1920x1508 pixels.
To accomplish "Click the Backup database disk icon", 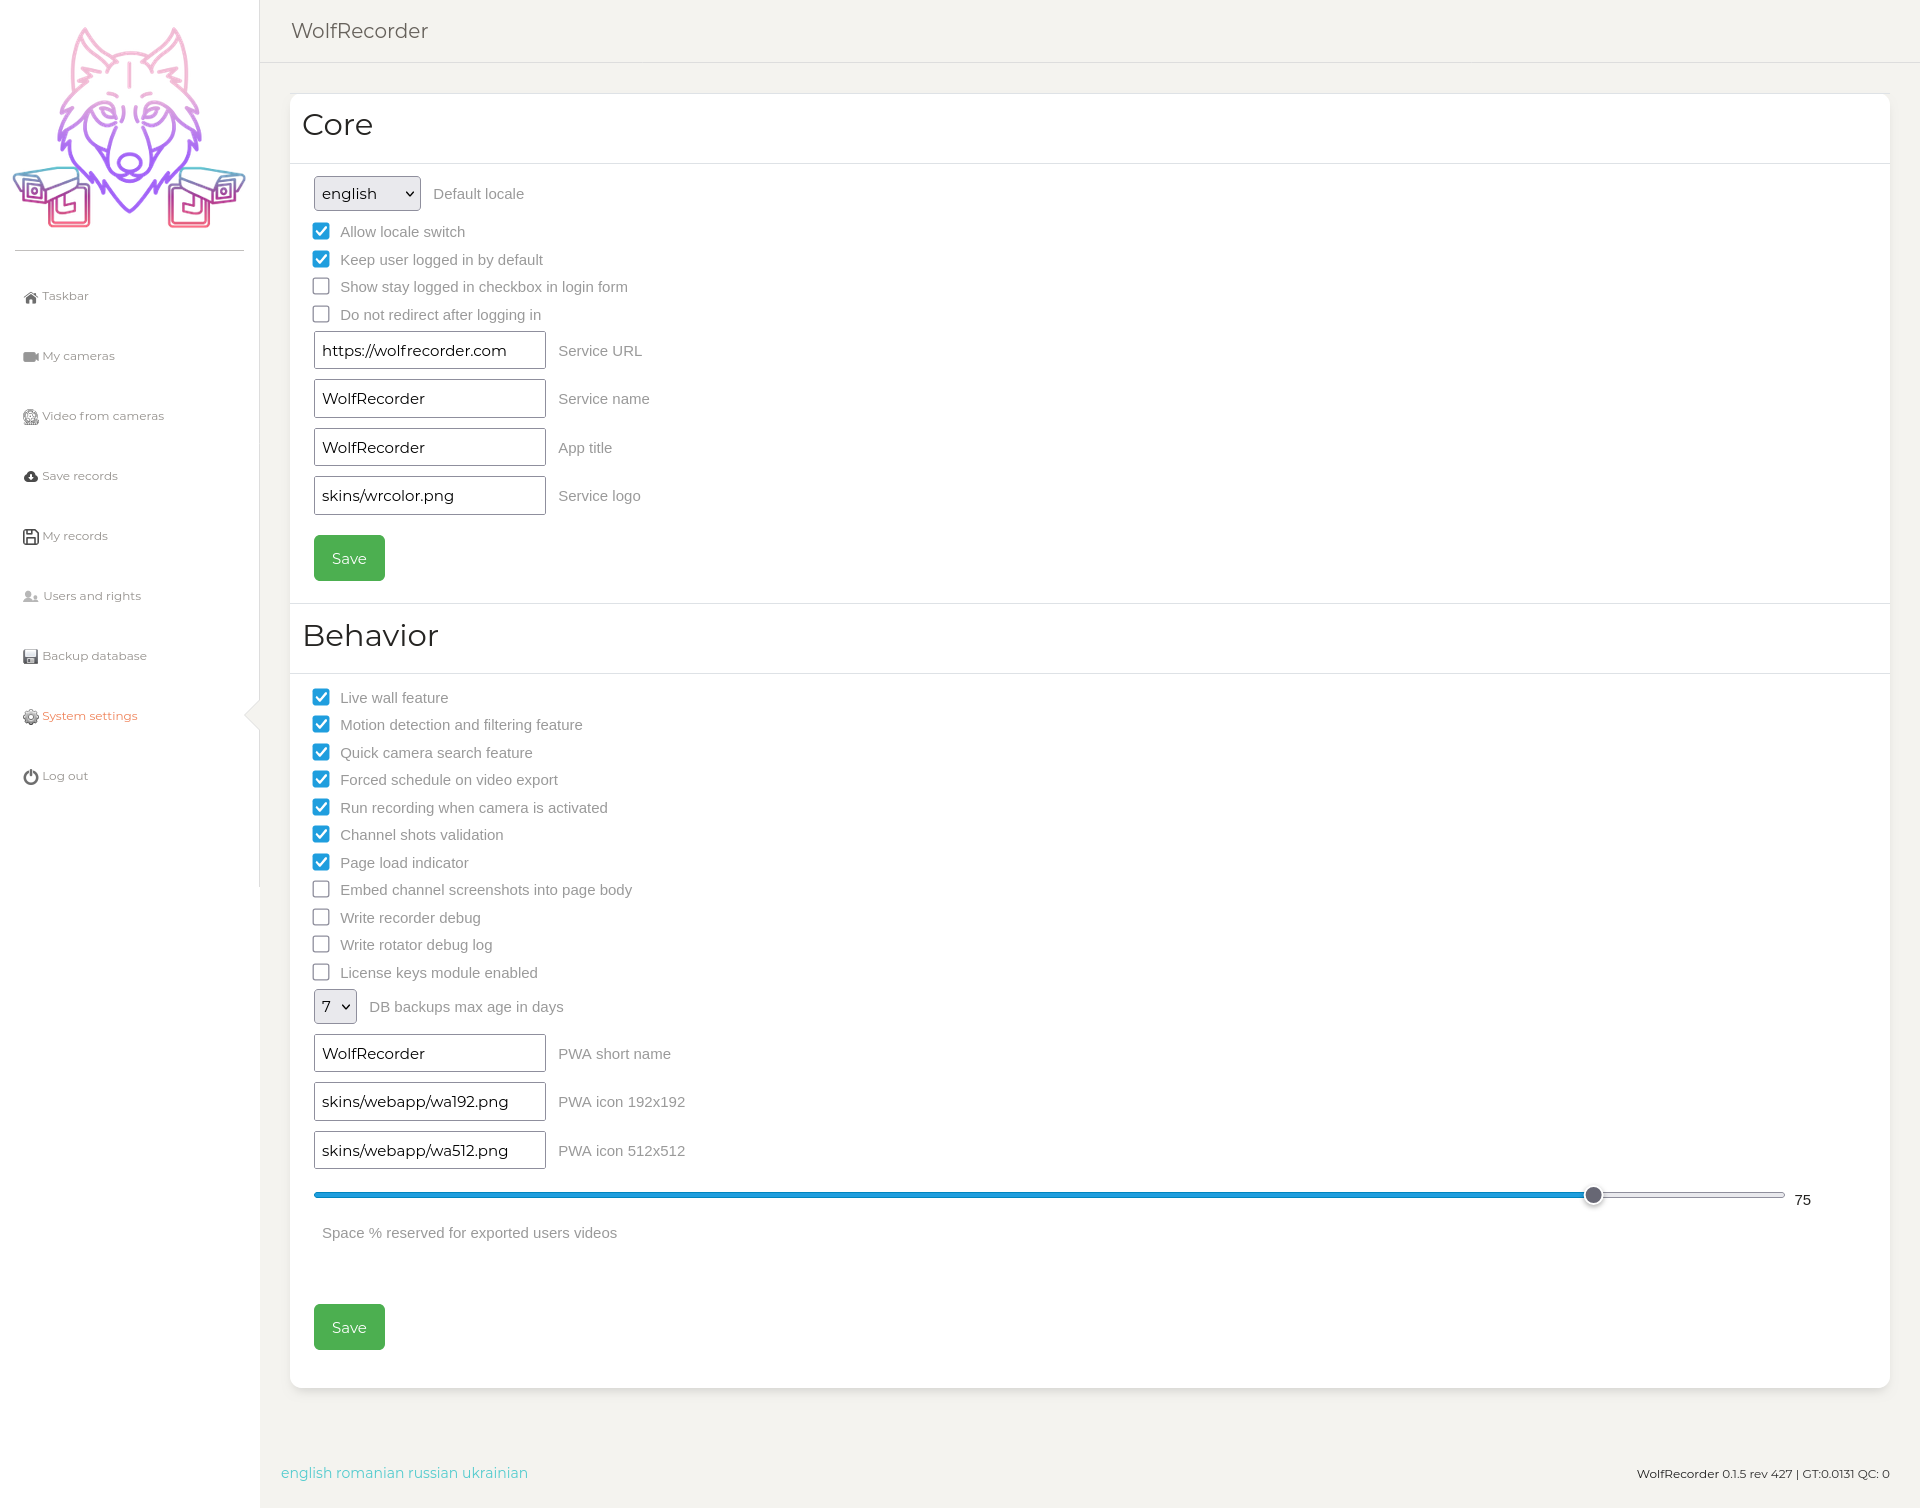I will coord(31,657).
